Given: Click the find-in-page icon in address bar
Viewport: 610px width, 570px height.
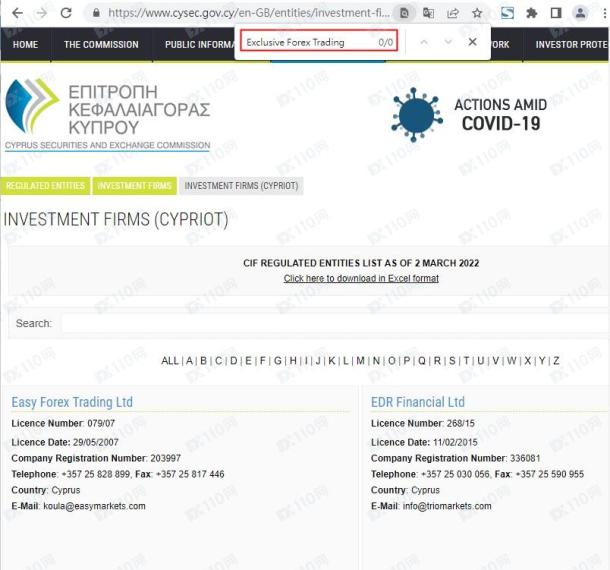Looking at the screenshot, I should (x=404, y=13).
